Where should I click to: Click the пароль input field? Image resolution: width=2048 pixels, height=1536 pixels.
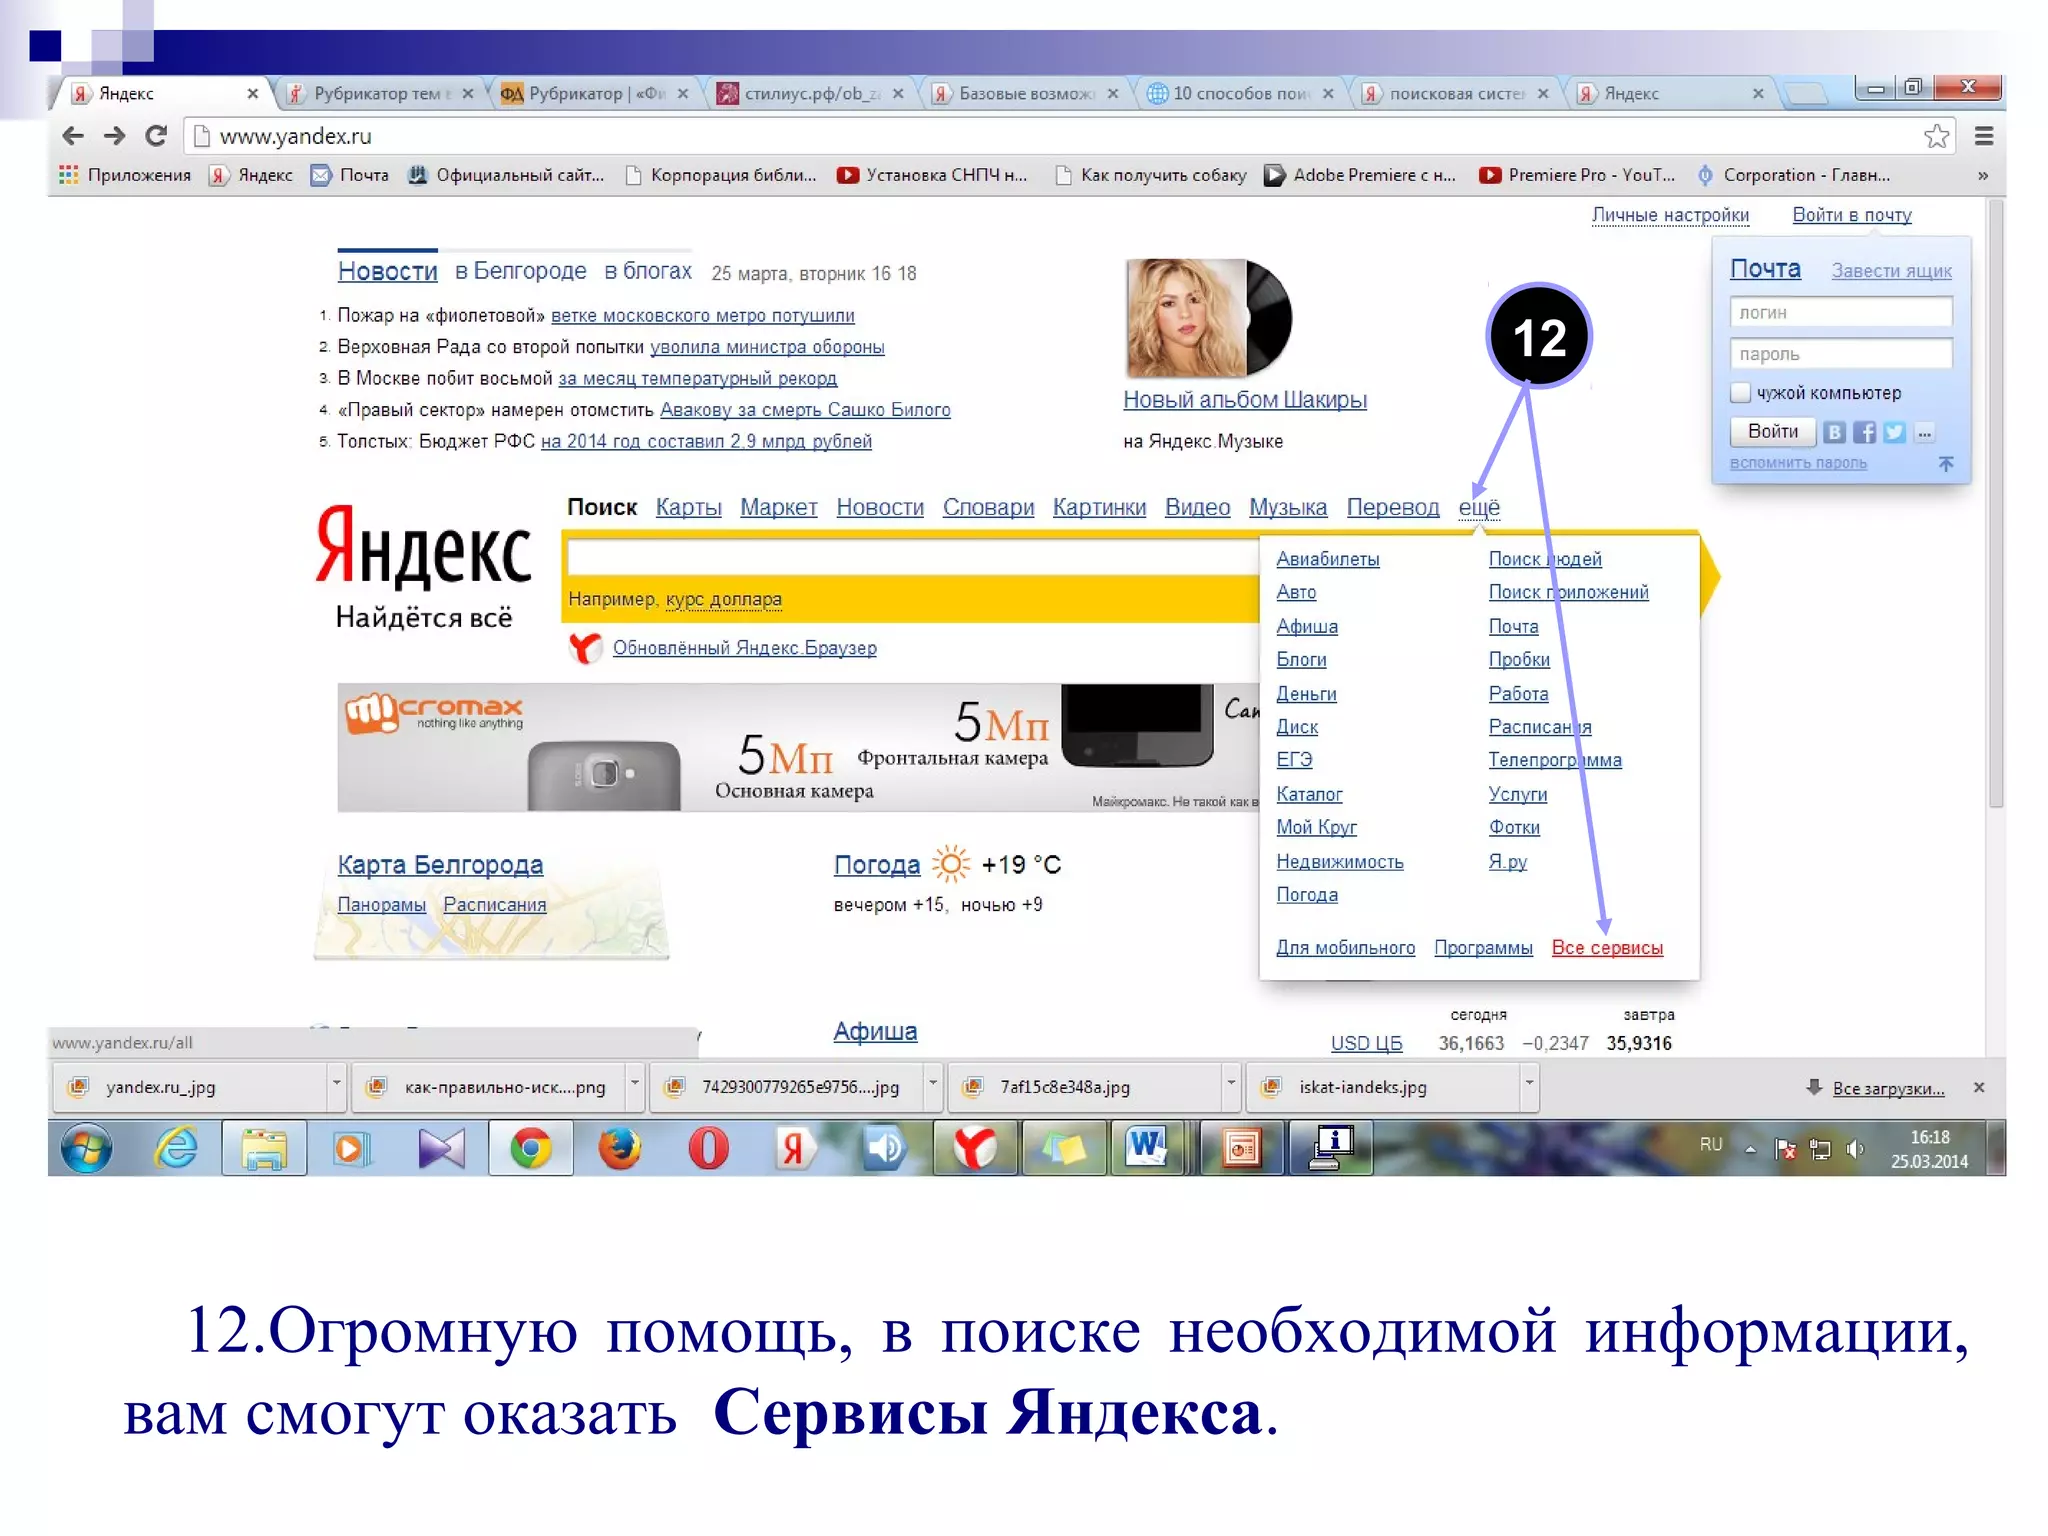pyautogui.click(x=1841, y=353)
